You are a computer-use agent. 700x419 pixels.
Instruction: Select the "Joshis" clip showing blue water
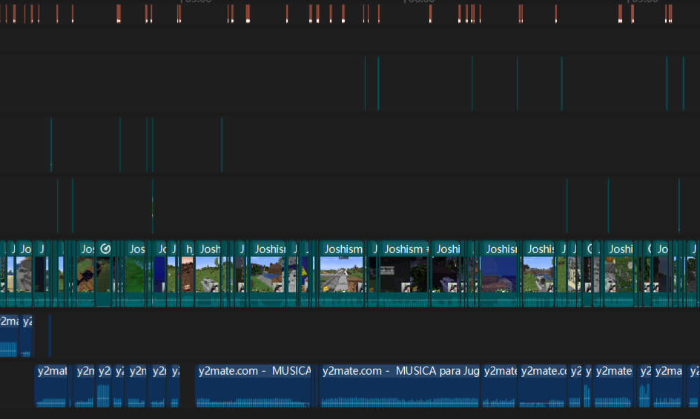499,273
